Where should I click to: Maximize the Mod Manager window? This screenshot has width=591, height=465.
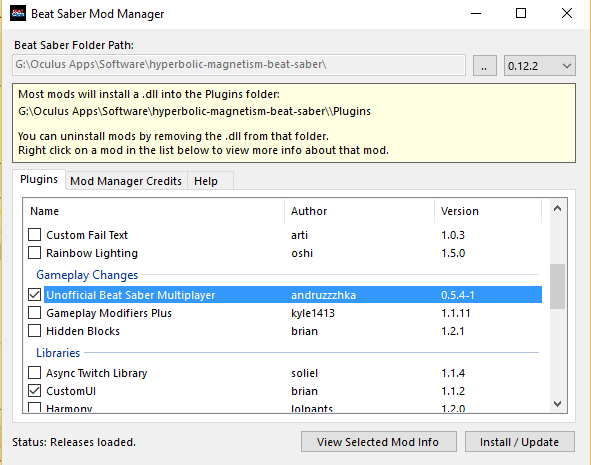[521, 14]
